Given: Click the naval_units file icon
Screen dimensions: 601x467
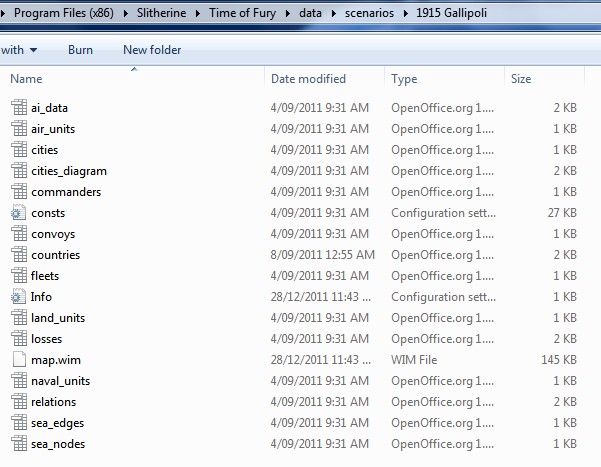Looking at the screenshot, I should click(19, 381).
